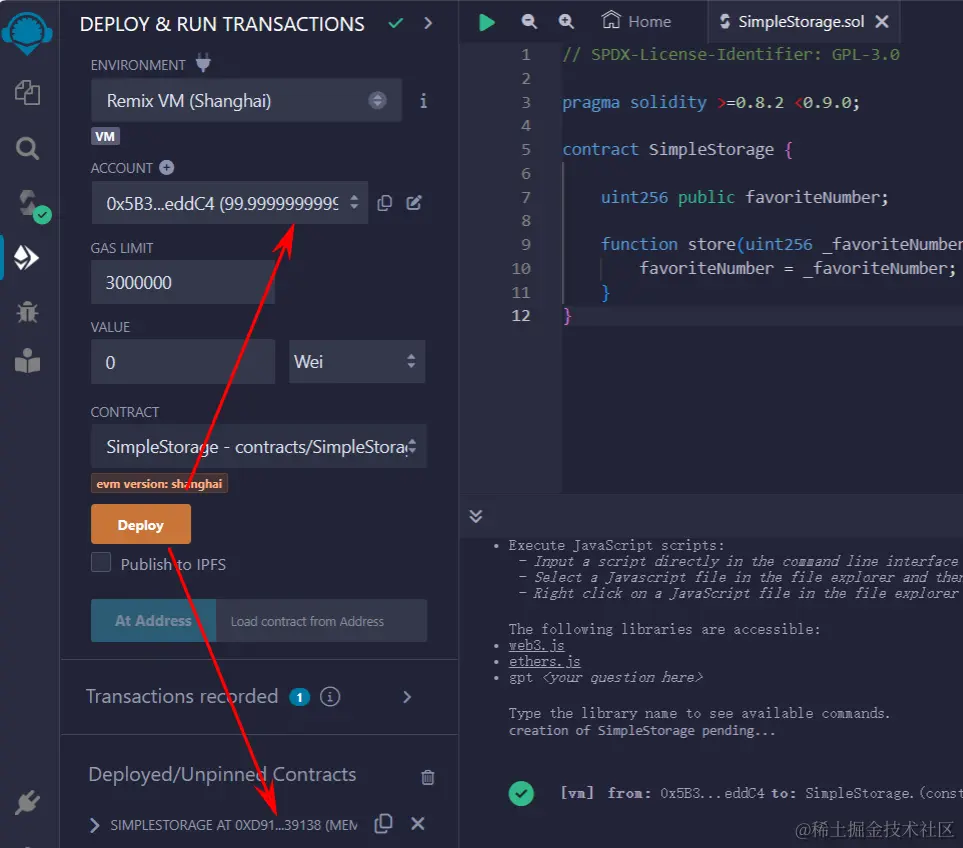Expand the Transactions recorded section arrow
Screen dimensions: 963x848
click(407, 697)
